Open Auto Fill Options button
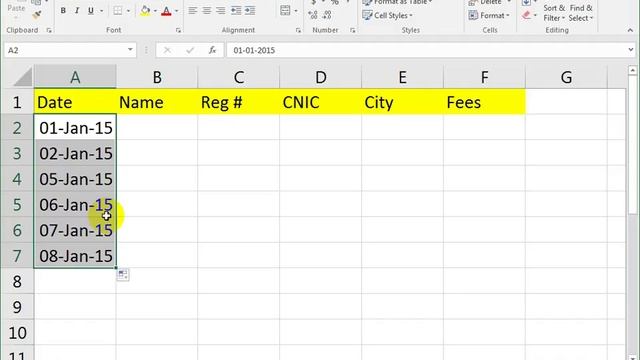This screenshot has width=640, height=360. [123, 275]
